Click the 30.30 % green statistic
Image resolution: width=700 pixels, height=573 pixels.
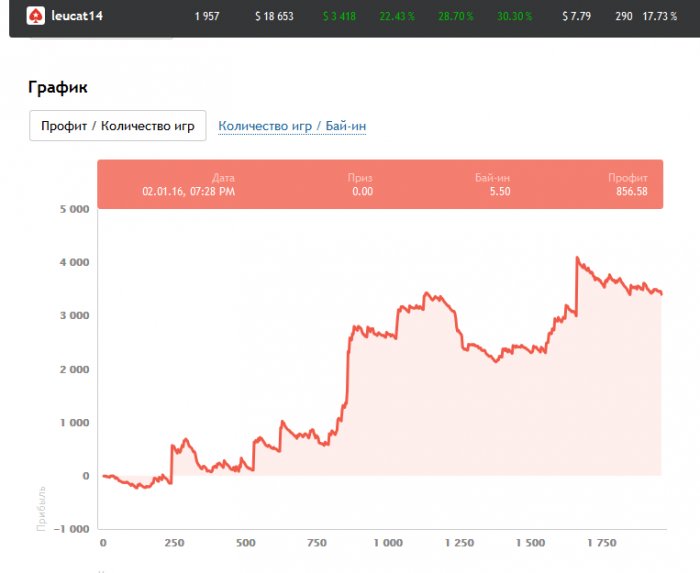tap(513, 17)
